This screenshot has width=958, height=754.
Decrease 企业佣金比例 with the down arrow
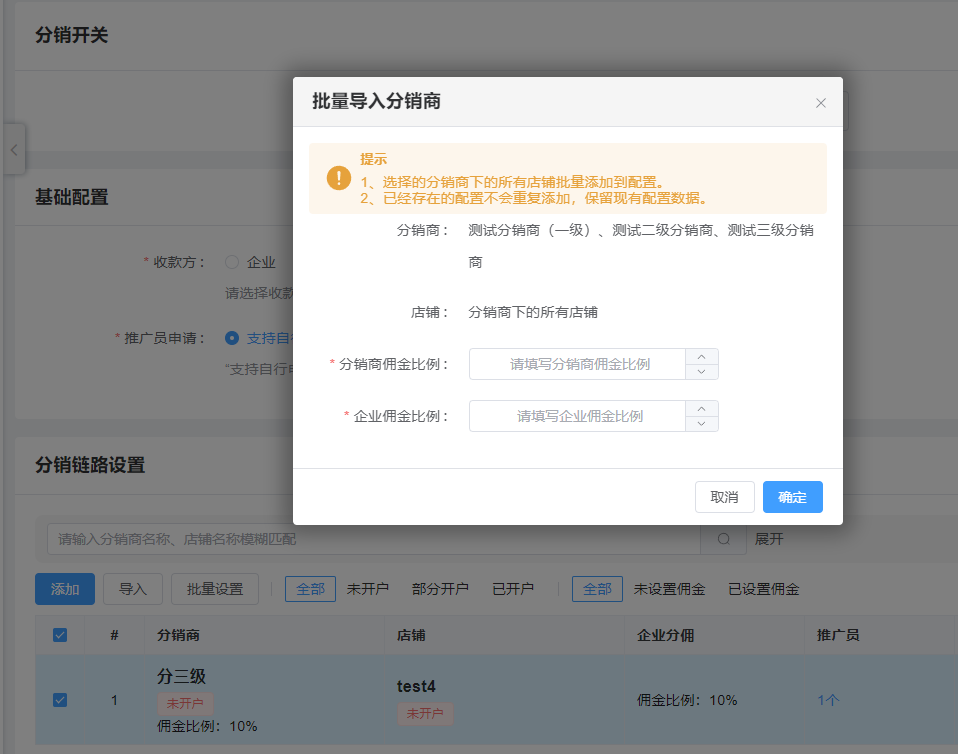701,424
